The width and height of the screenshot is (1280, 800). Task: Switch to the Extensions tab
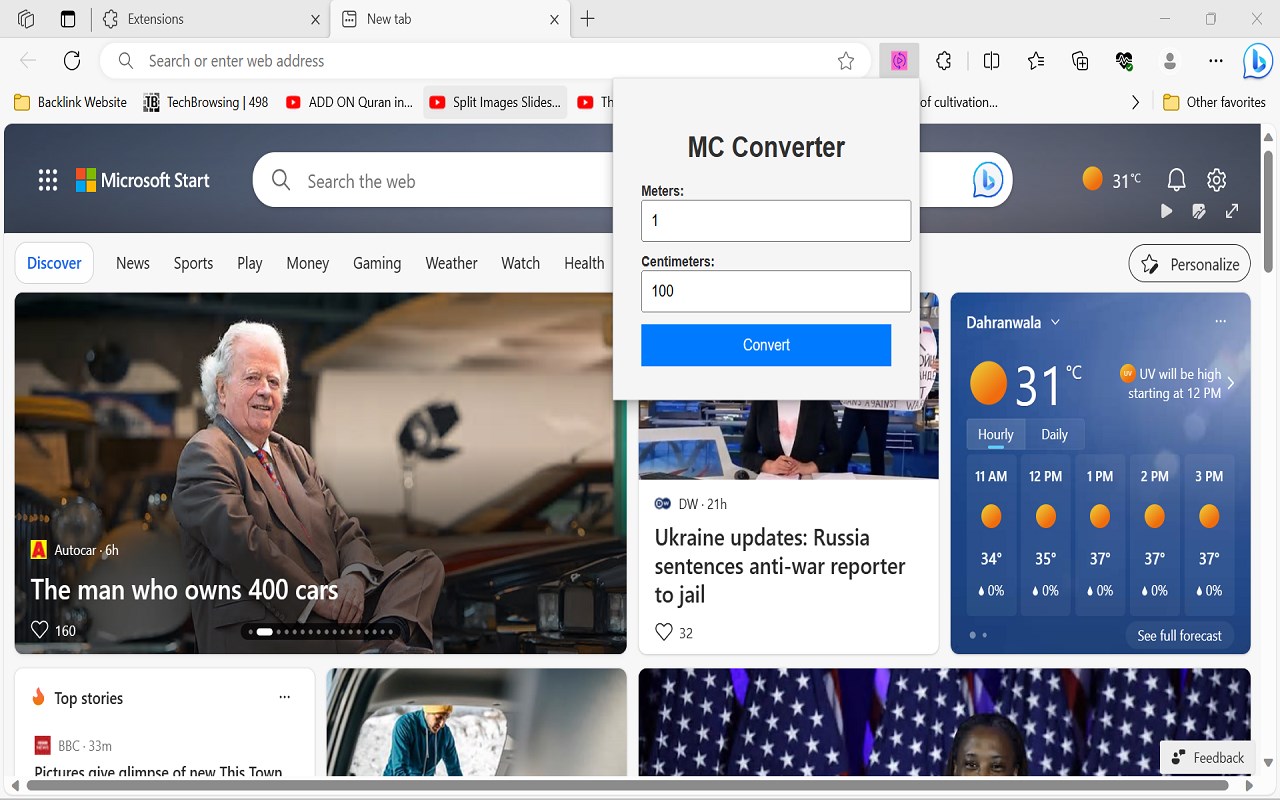[212, 19]
